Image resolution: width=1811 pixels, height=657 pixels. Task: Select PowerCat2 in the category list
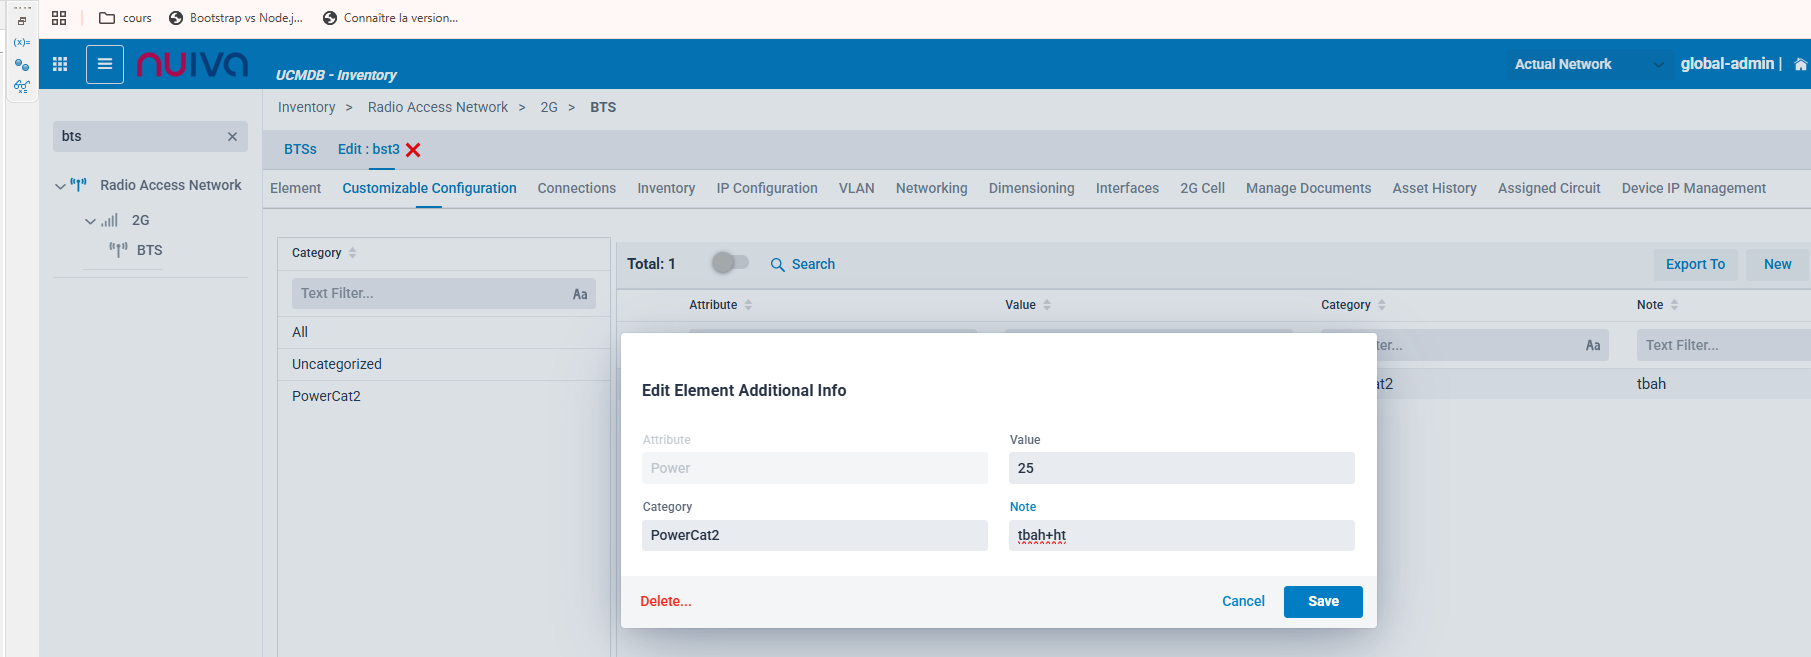coord(326,396)
